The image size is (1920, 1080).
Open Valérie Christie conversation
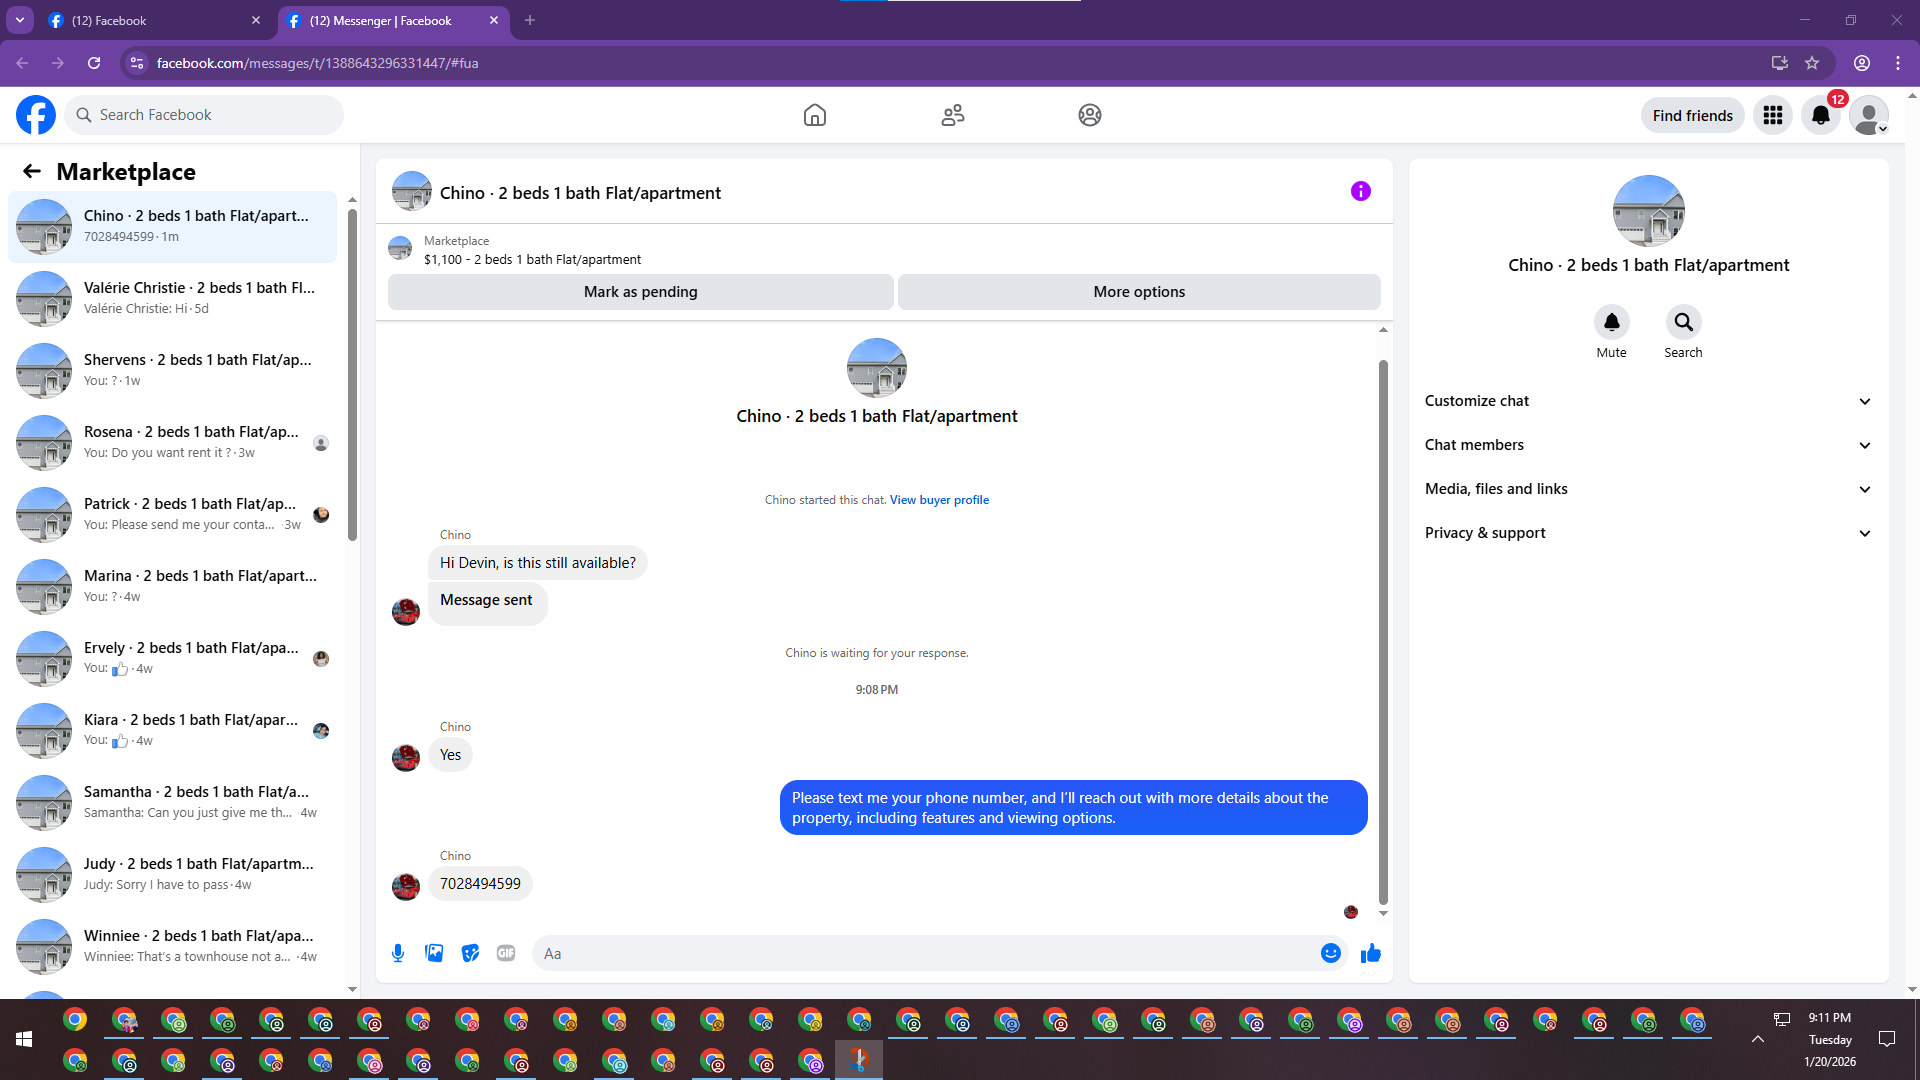(172, 299)
